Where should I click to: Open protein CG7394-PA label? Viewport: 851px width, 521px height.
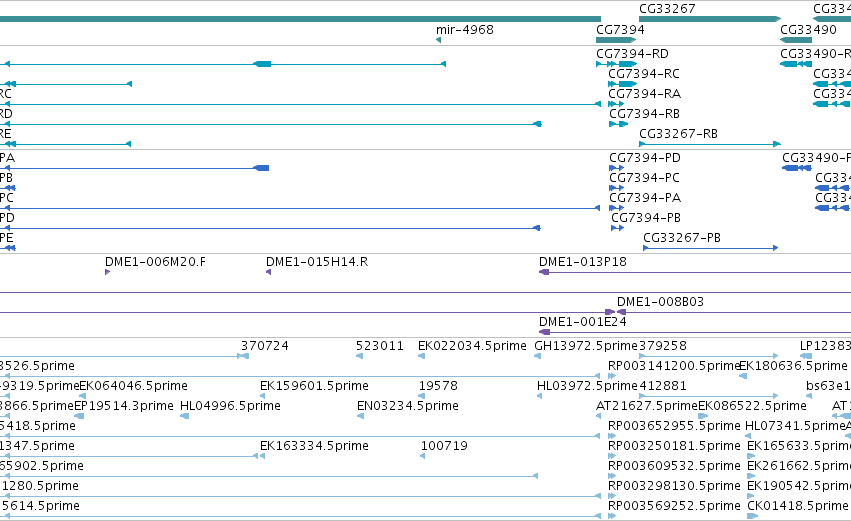click(x=645, y=198)
